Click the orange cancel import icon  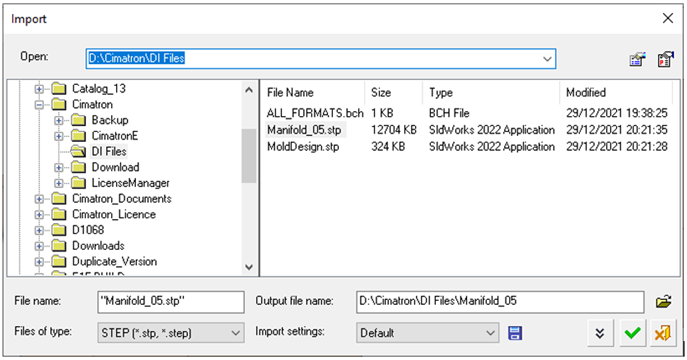click(662, 333)
